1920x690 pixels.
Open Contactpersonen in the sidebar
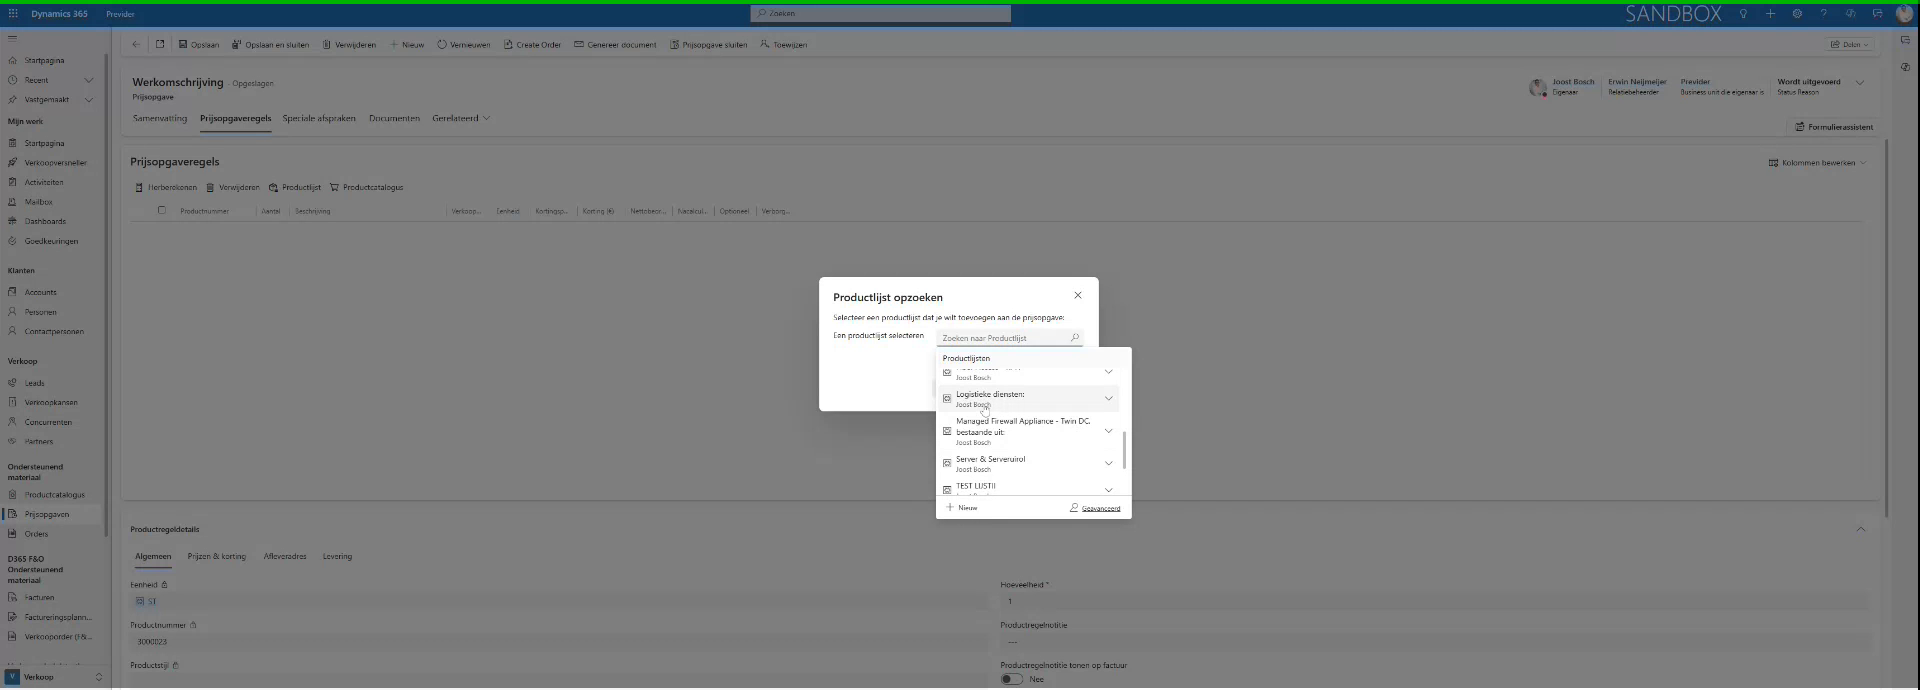[x=54, y=331]
